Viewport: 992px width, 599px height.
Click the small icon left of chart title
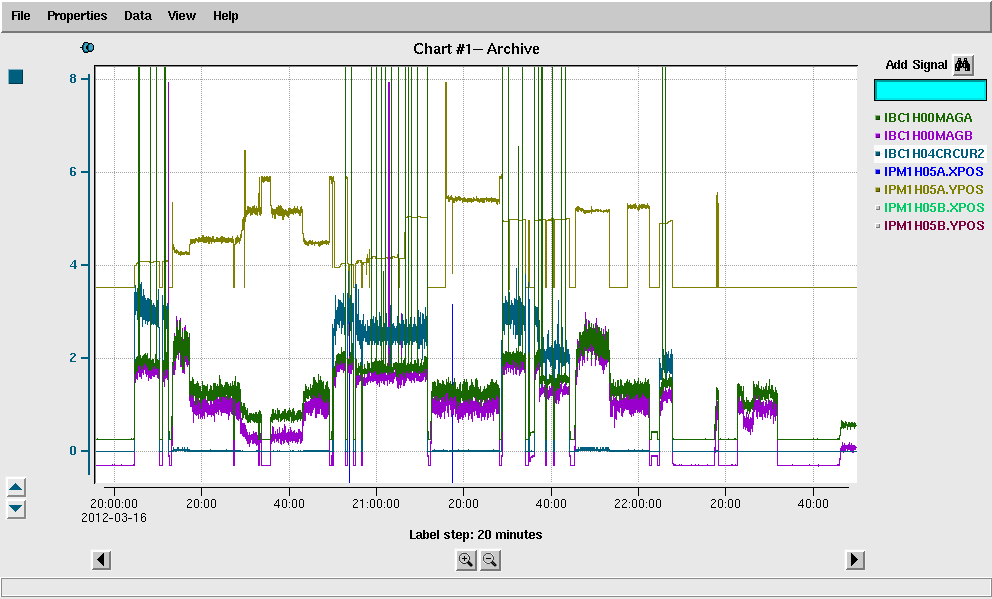[87, 47]
